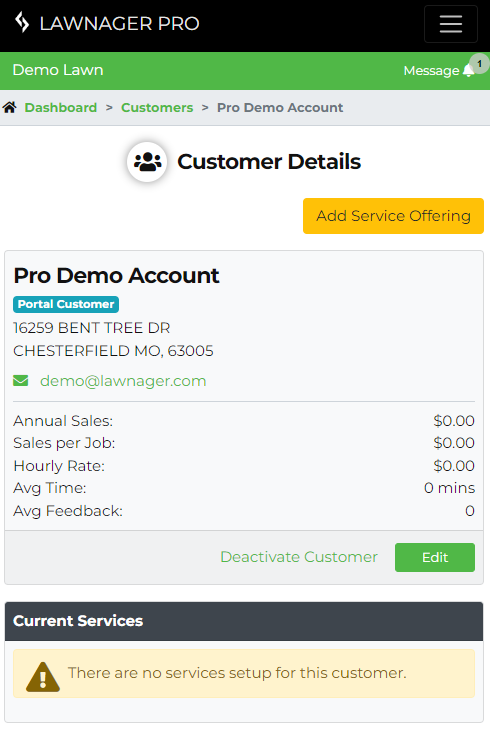490x734 pixels.
Task: Click the warning triangle icon
Action: (43, 677)
